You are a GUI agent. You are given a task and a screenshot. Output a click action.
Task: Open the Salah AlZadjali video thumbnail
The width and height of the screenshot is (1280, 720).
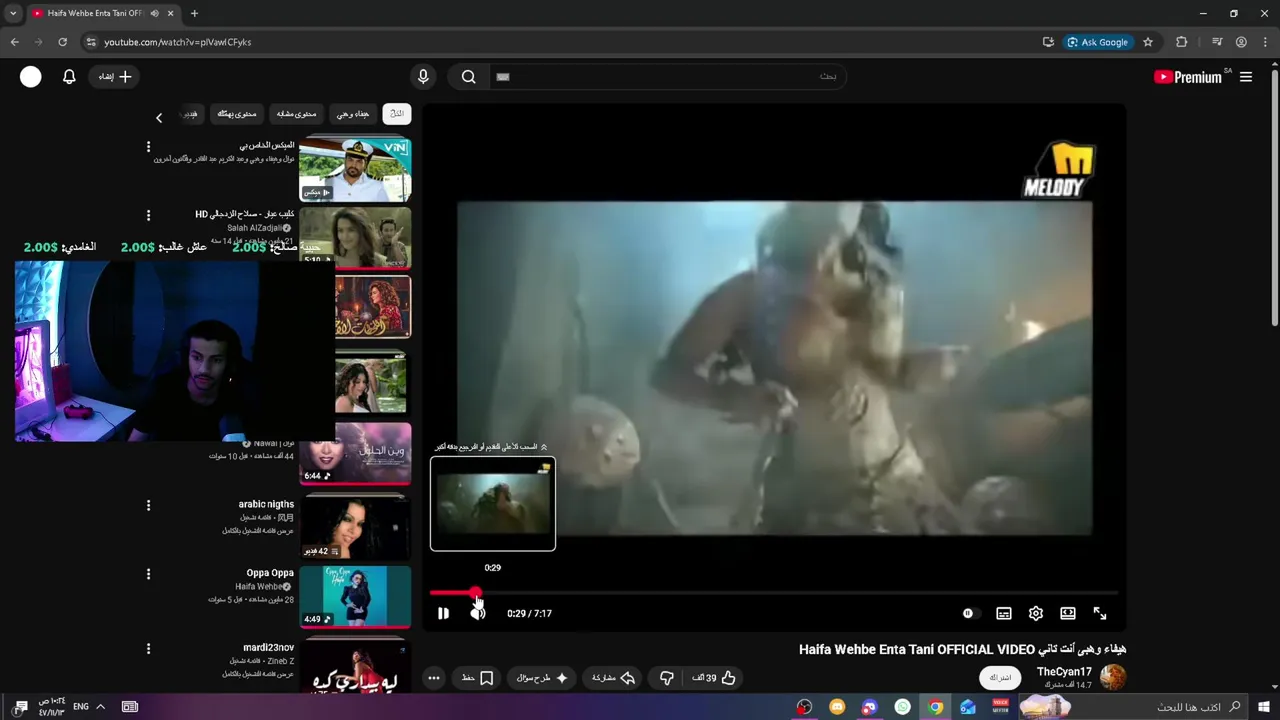pyautogui.click(x=355, y=237)
